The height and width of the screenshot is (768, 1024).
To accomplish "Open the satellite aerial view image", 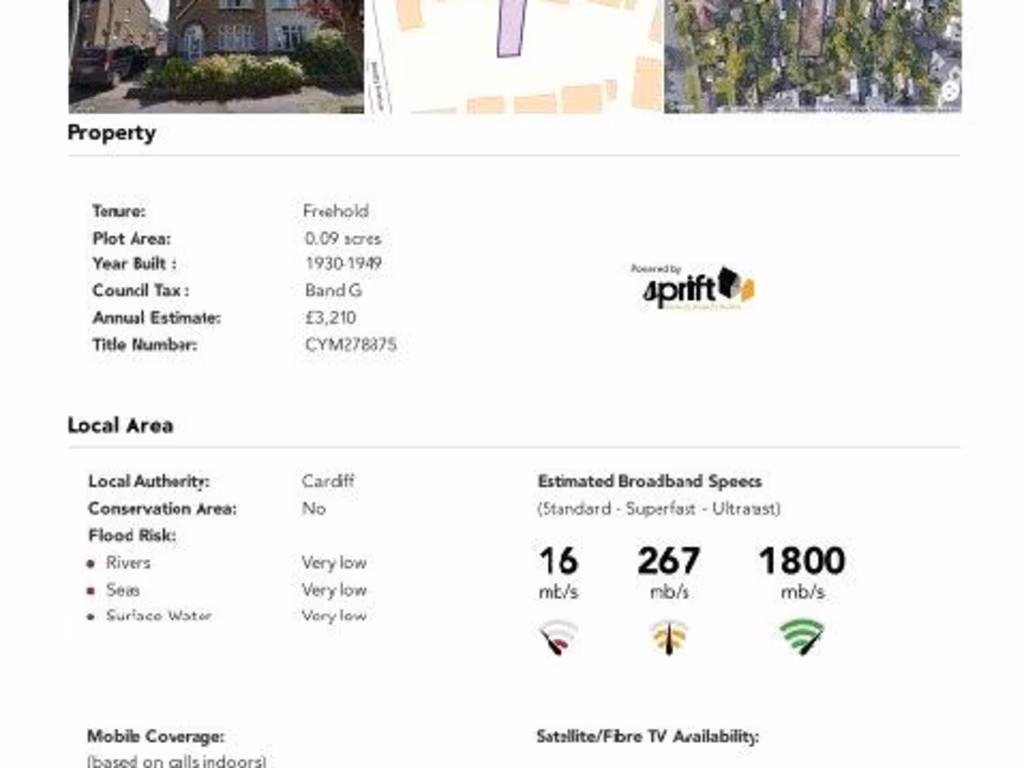I will 812,55.
